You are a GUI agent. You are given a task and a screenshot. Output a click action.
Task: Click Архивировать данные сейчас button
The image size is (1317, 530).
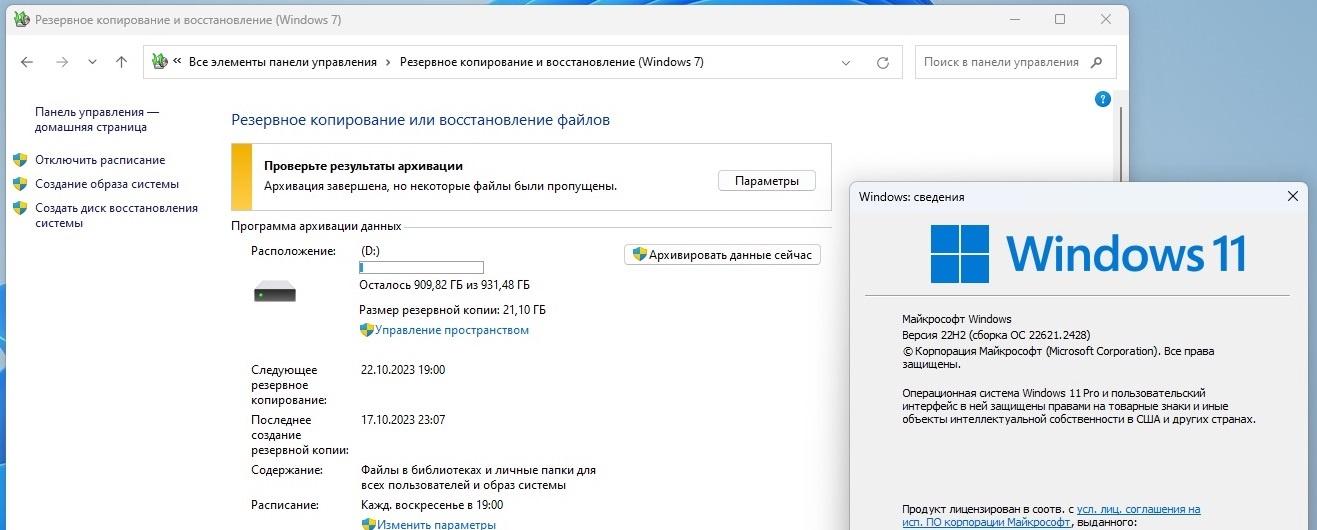click(722, 255)
